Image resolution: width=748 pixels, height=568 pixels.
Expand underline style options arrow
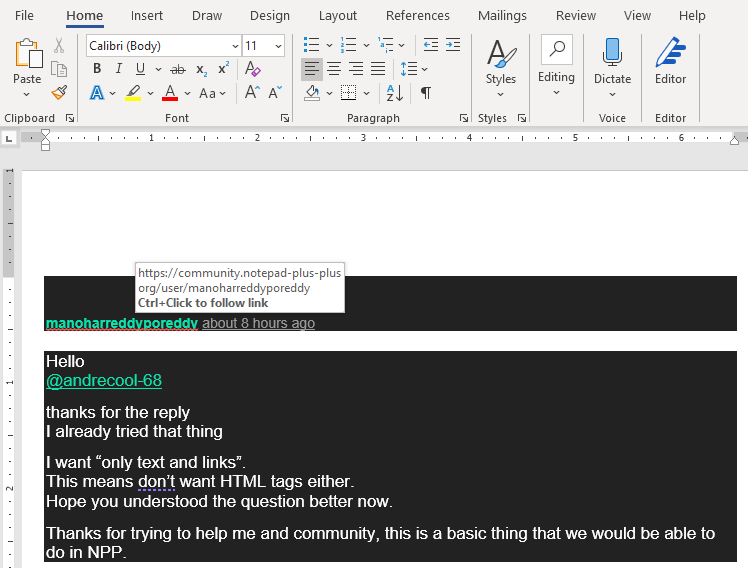[x=158, y=70]
